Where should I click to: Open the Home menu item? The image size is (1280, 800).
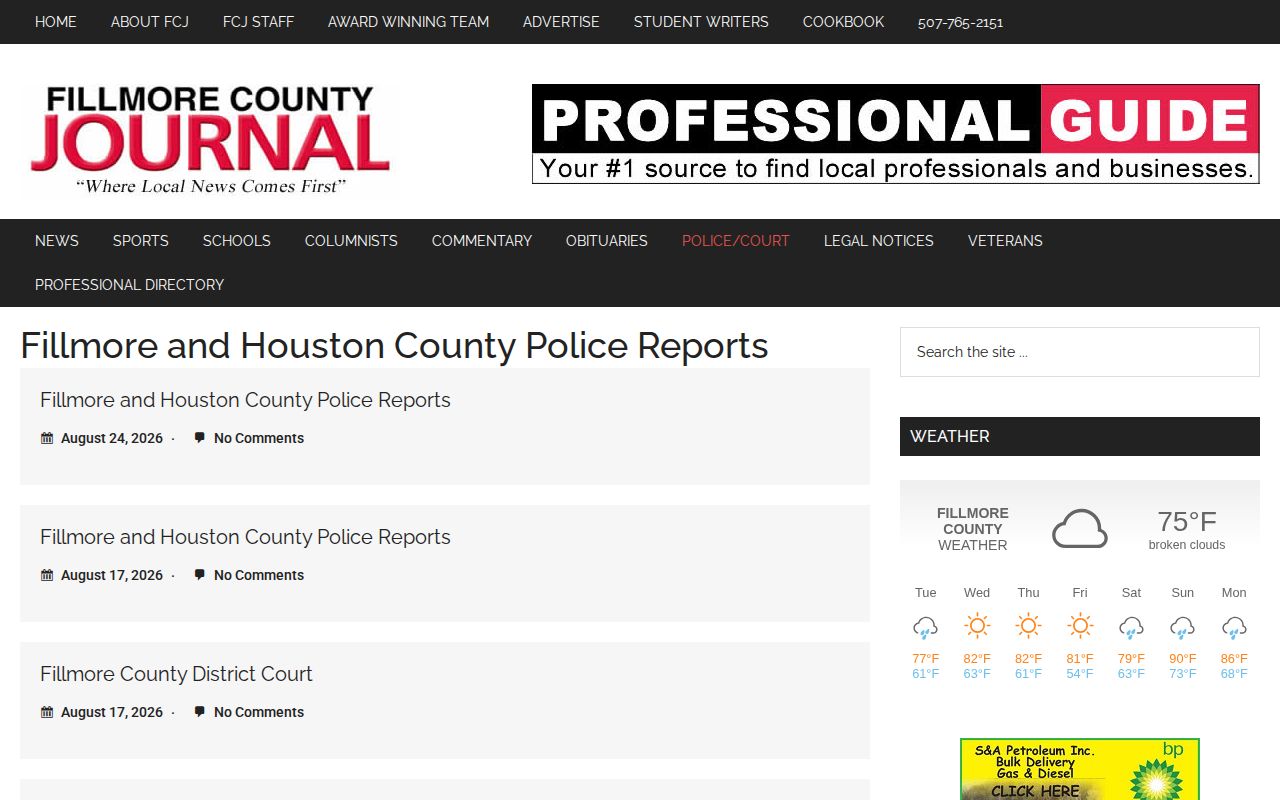point(56,22)
